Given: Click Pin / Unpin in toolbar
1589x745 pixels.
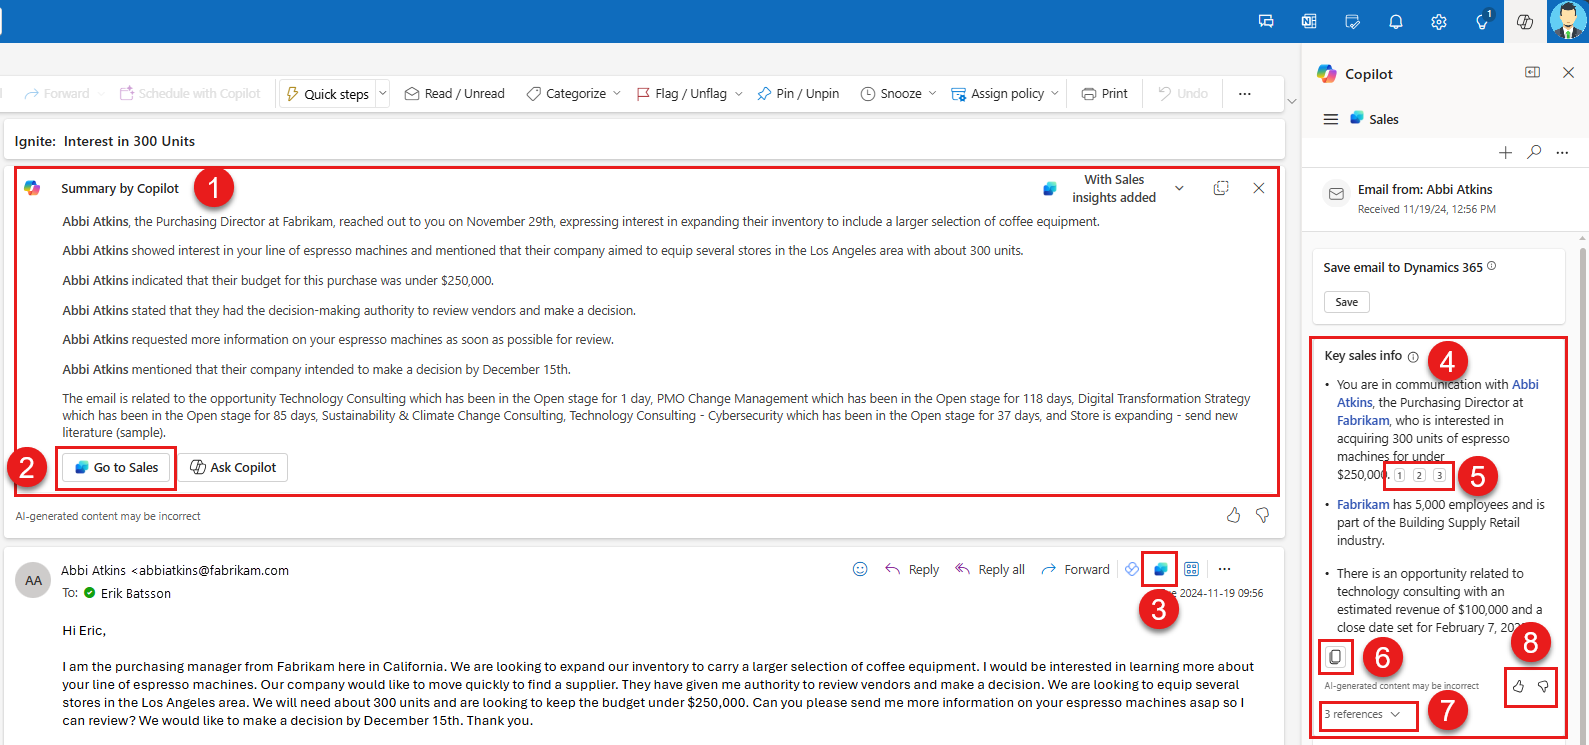Looking at the screenshot, I should tap(798, 93).
